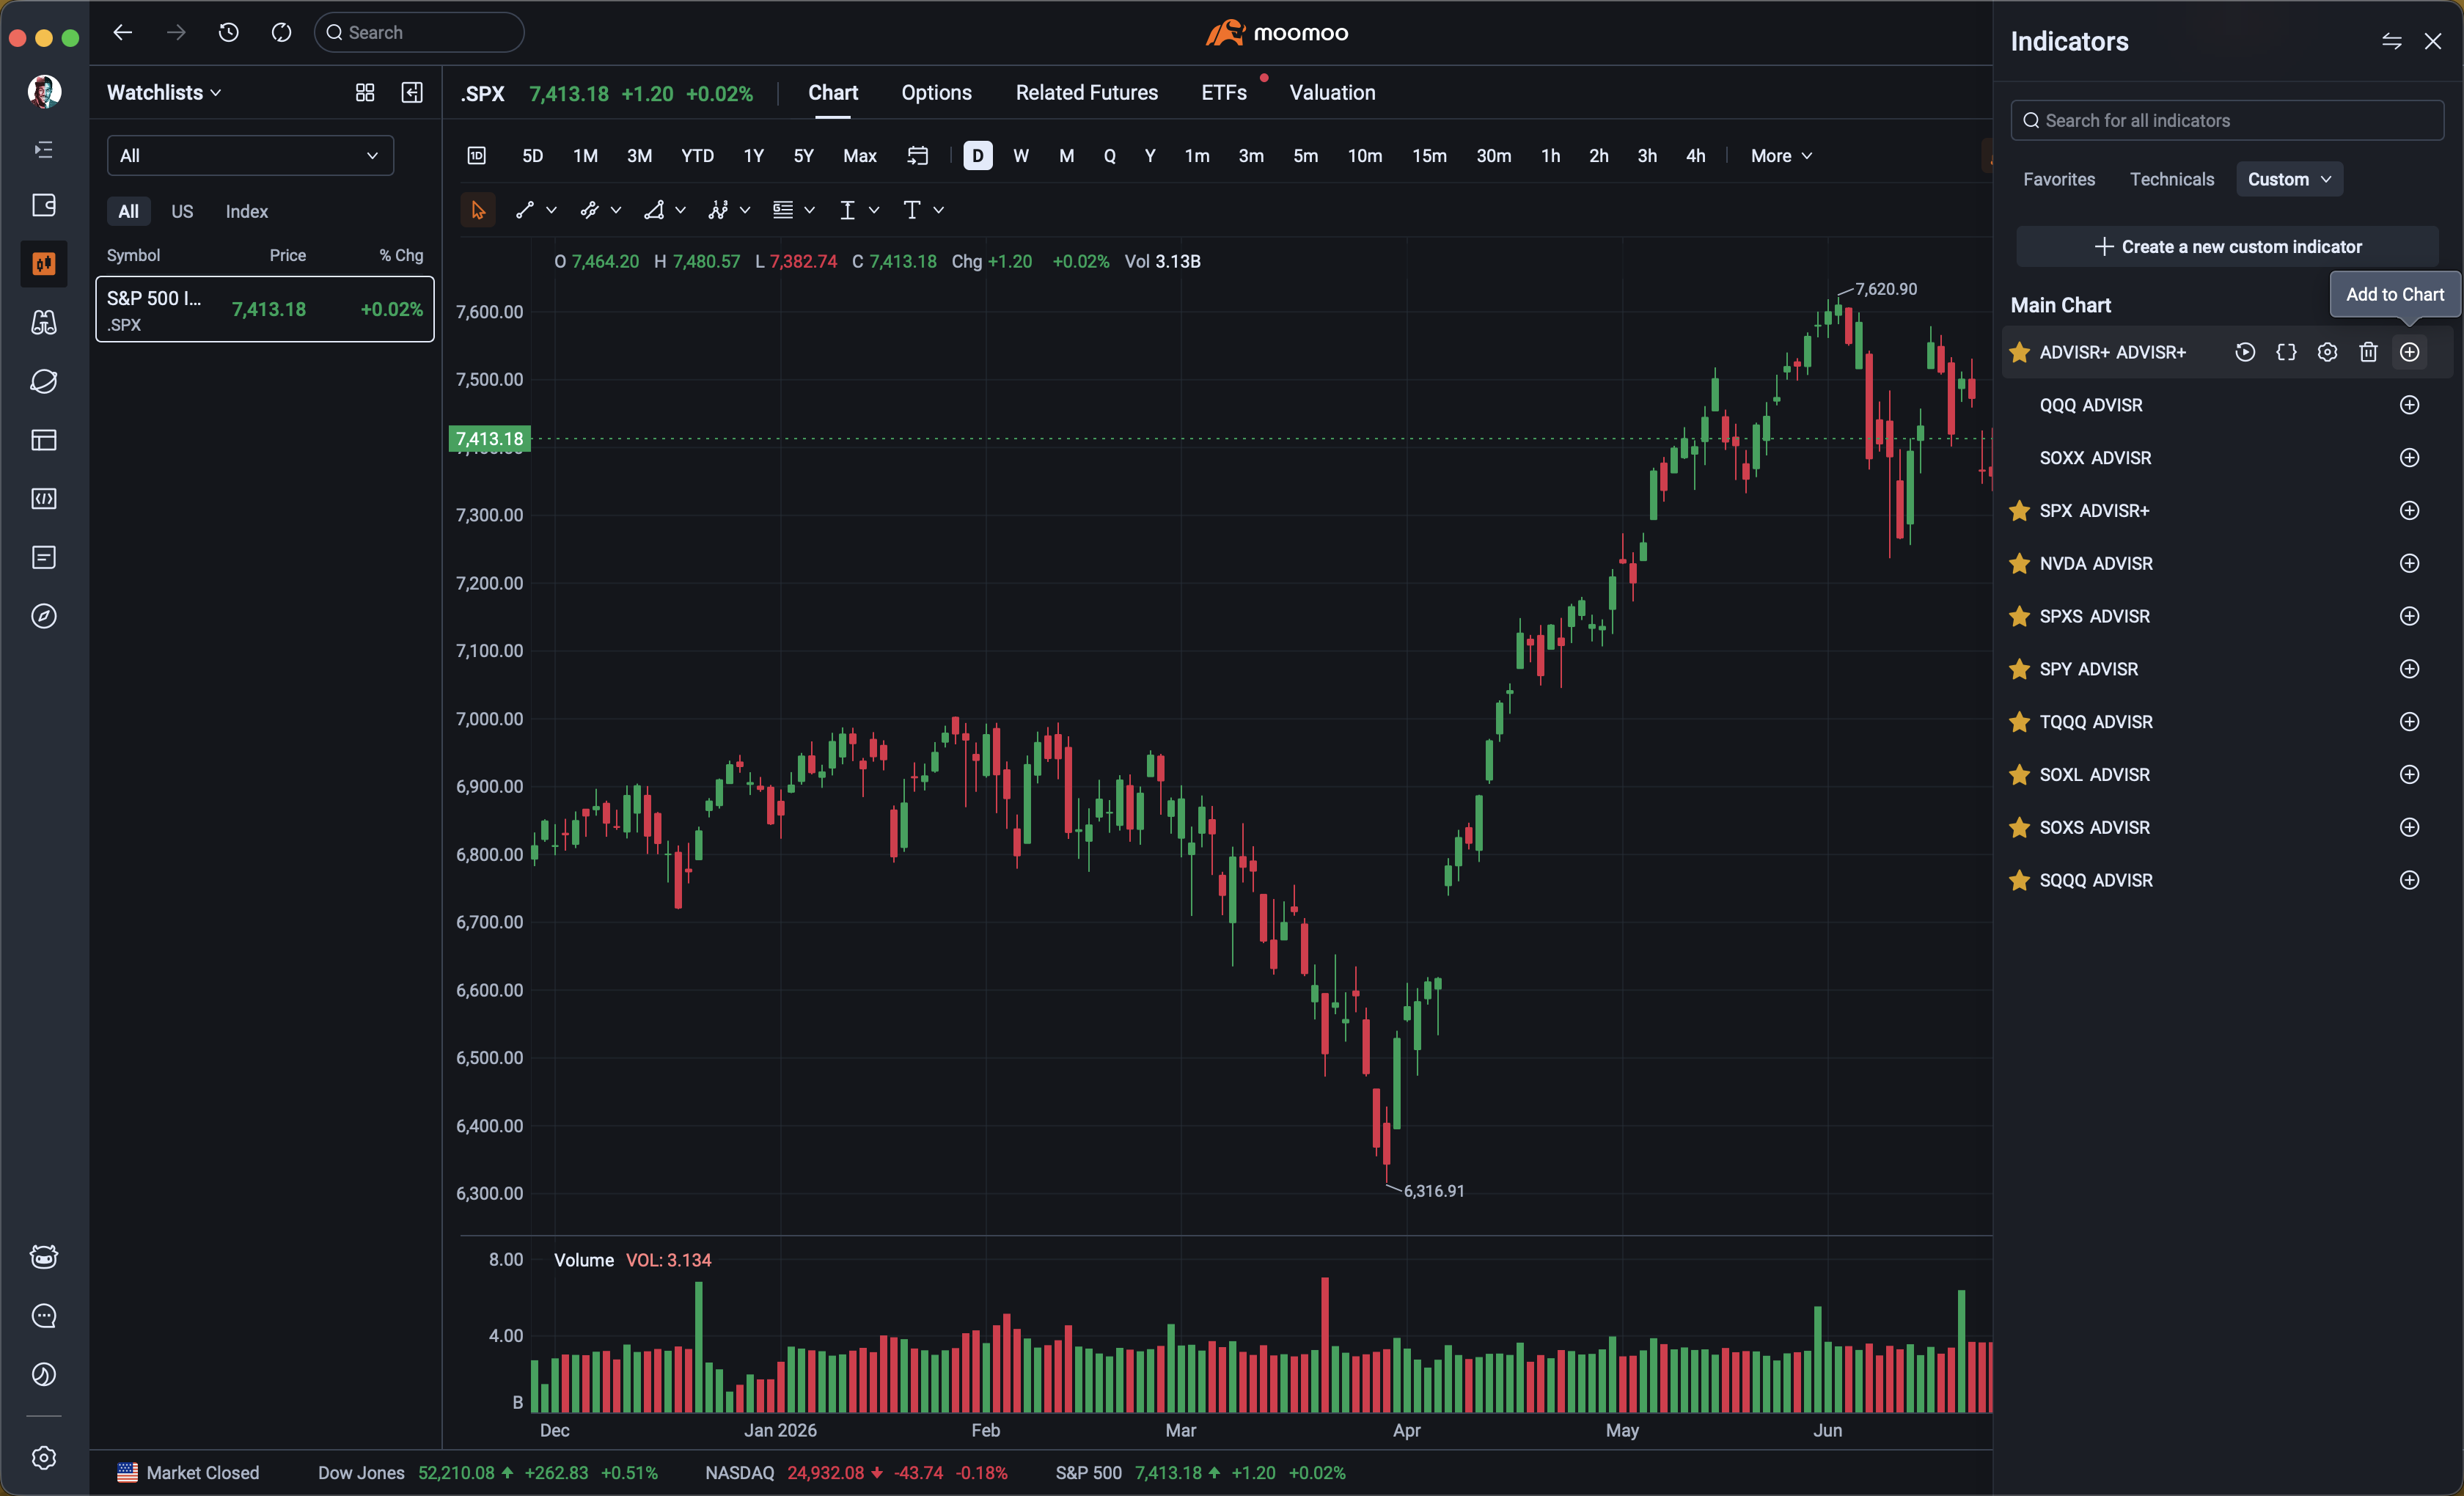Collapse the watchlist panel icon

tap(412, 93)
